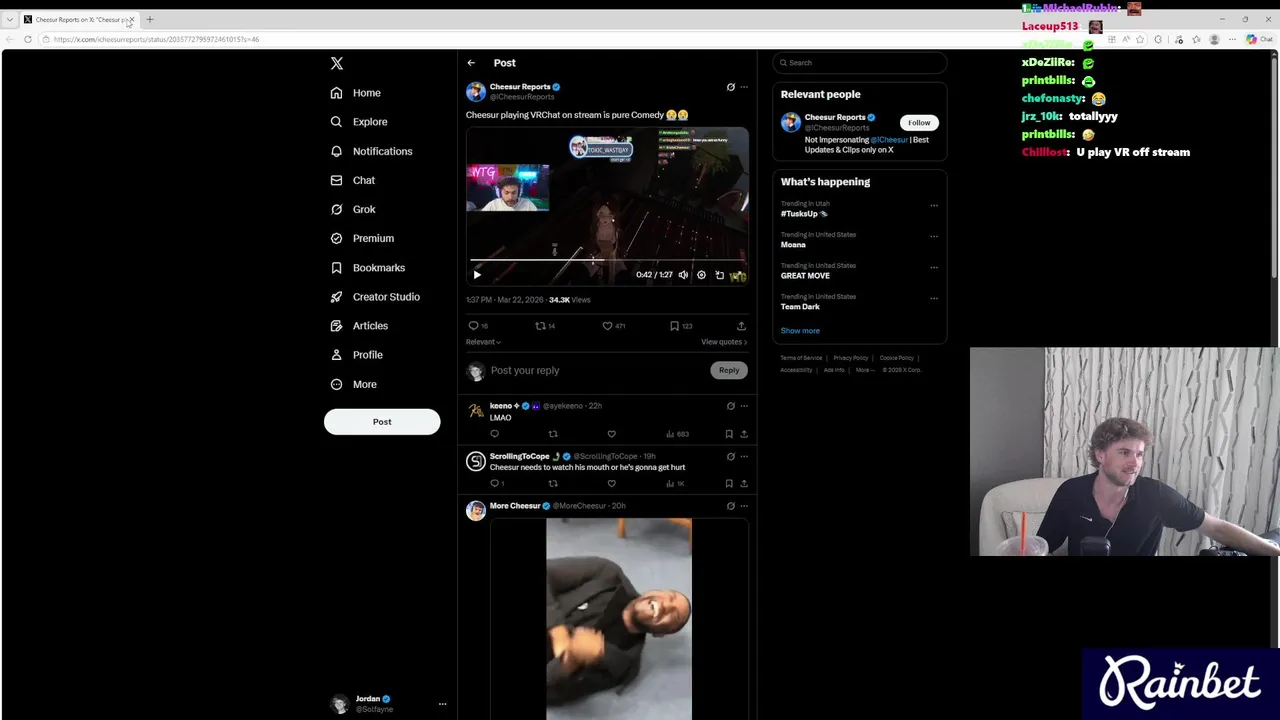
Task: Like the main post with 471 likes
Action: point(607,326)
